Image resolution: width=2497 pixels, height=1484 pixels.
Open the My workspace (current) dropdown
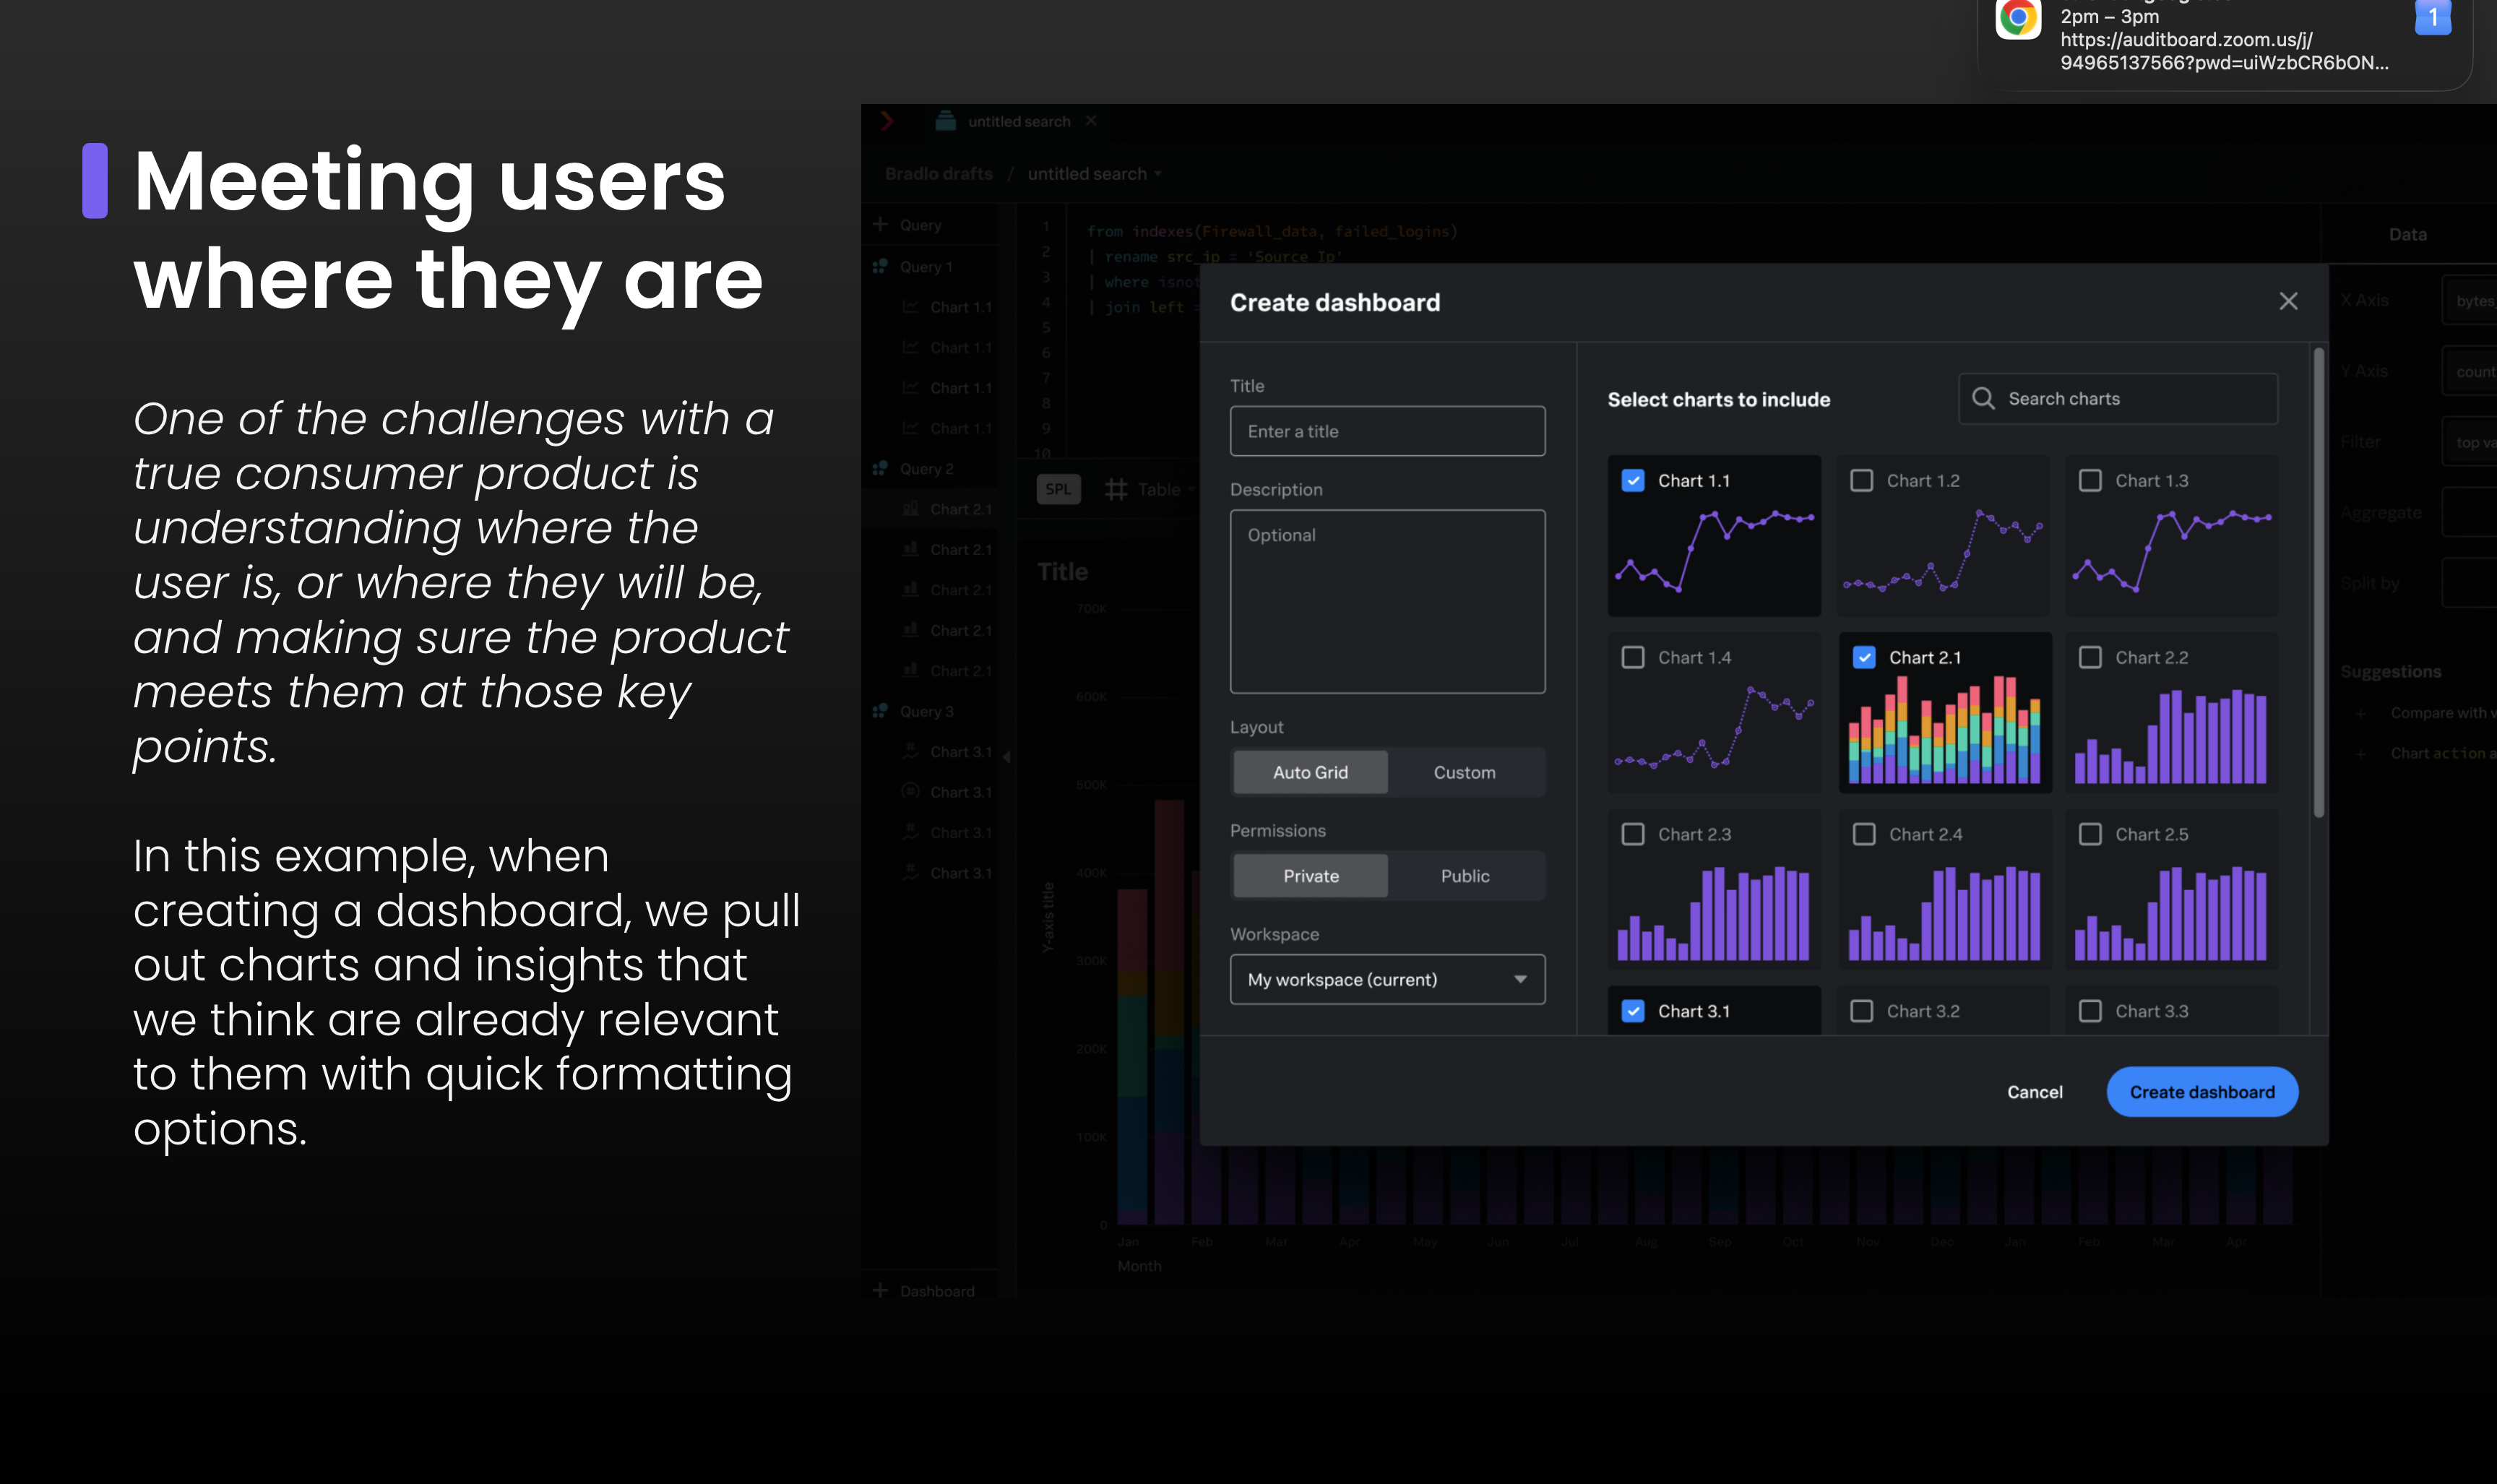point(1387,979)
